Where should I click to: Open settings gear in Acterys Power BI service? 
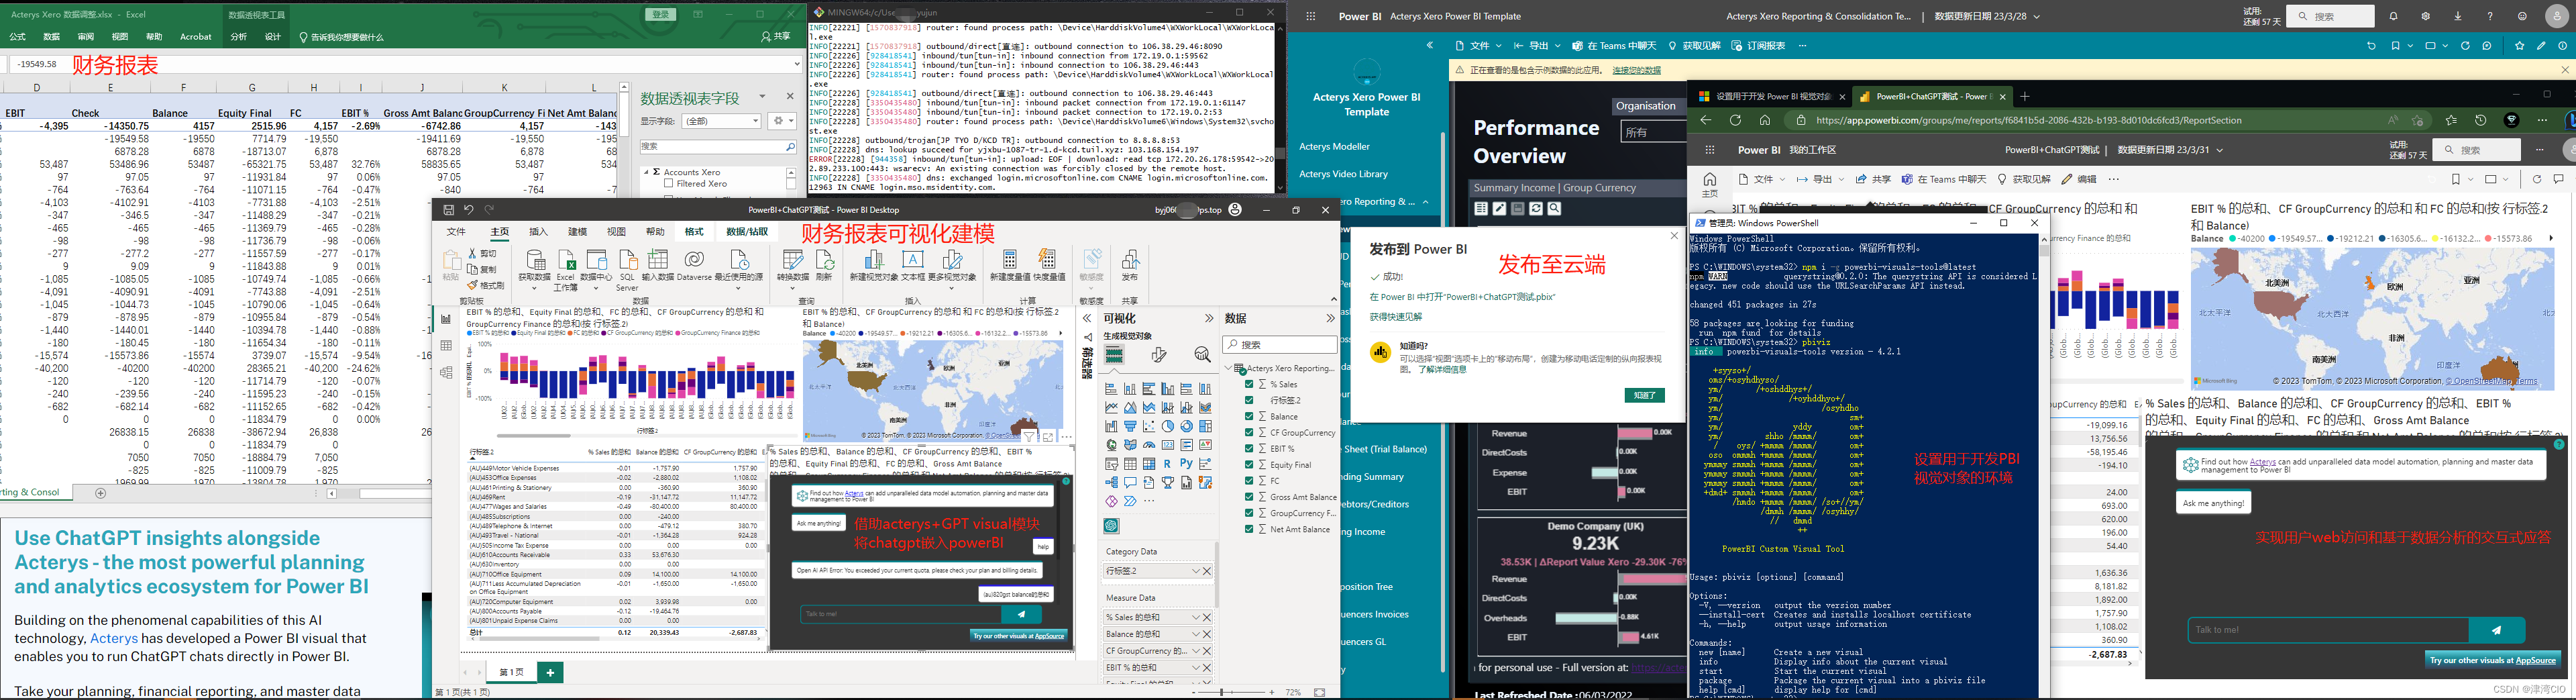click(2425, 16)
